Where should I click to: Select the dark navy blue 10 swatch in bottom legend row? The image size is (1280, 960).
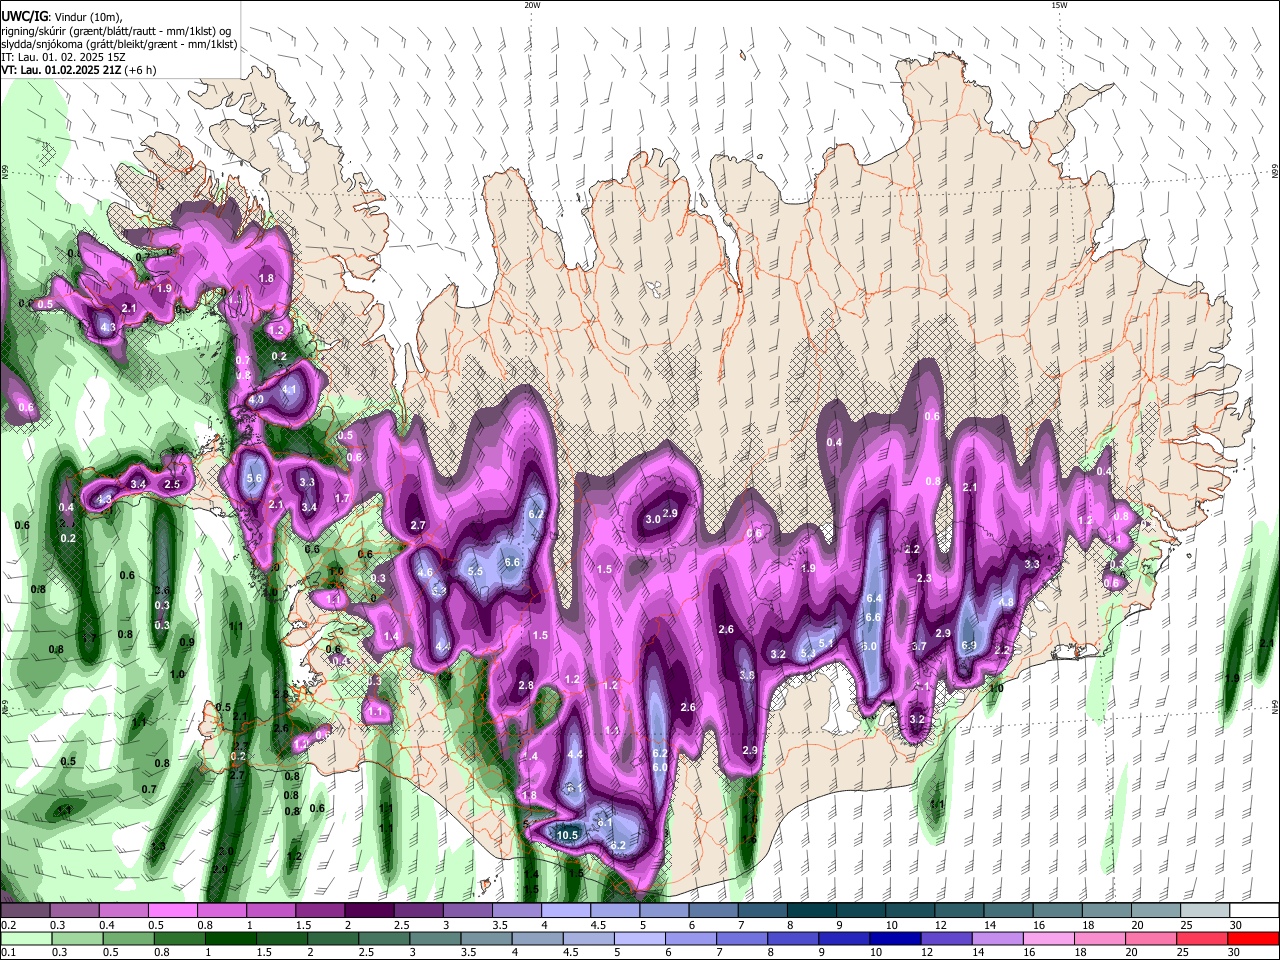pos(895,939)
